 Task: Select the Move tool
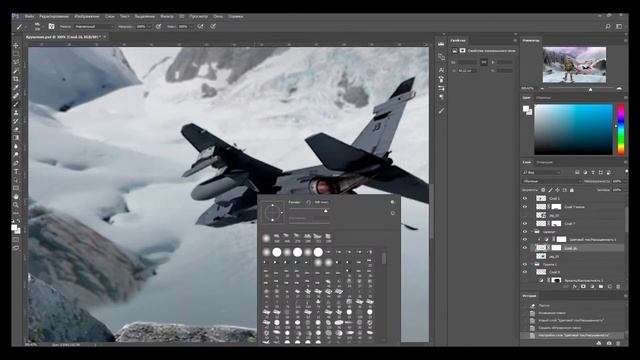pos(16,45)
